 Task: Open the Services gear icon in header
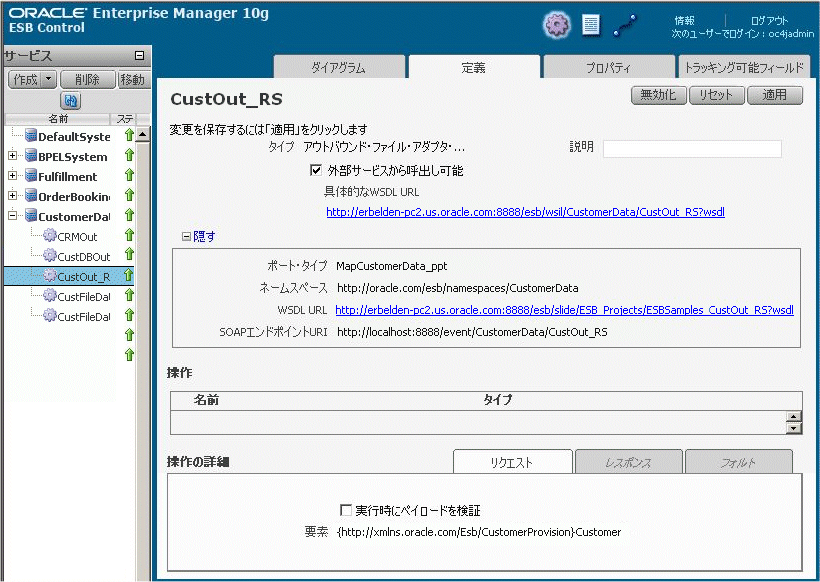click(x=557, y=24)
